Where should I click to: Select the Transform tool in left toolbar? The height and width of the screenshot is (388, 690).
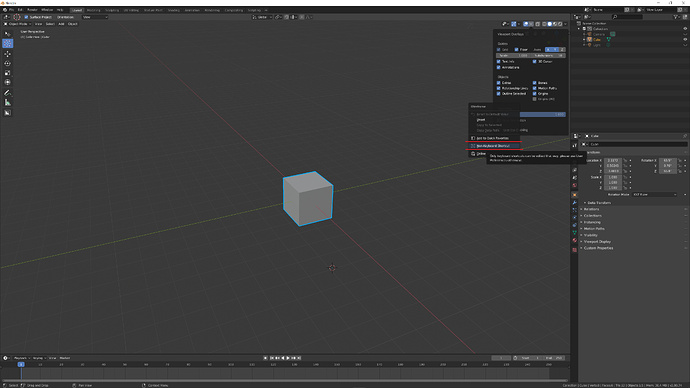pyautogui.click(x=7, y=82)
